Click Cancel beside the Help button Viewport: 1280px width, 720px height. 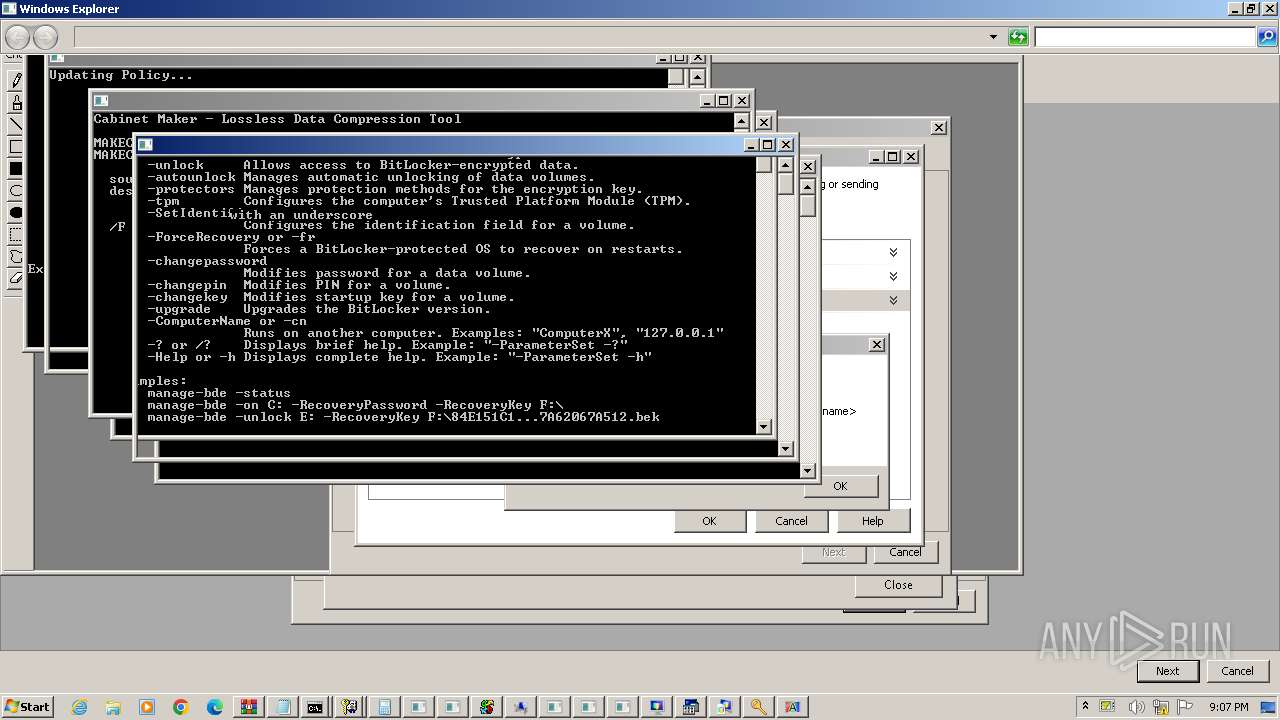click(791, 521)
